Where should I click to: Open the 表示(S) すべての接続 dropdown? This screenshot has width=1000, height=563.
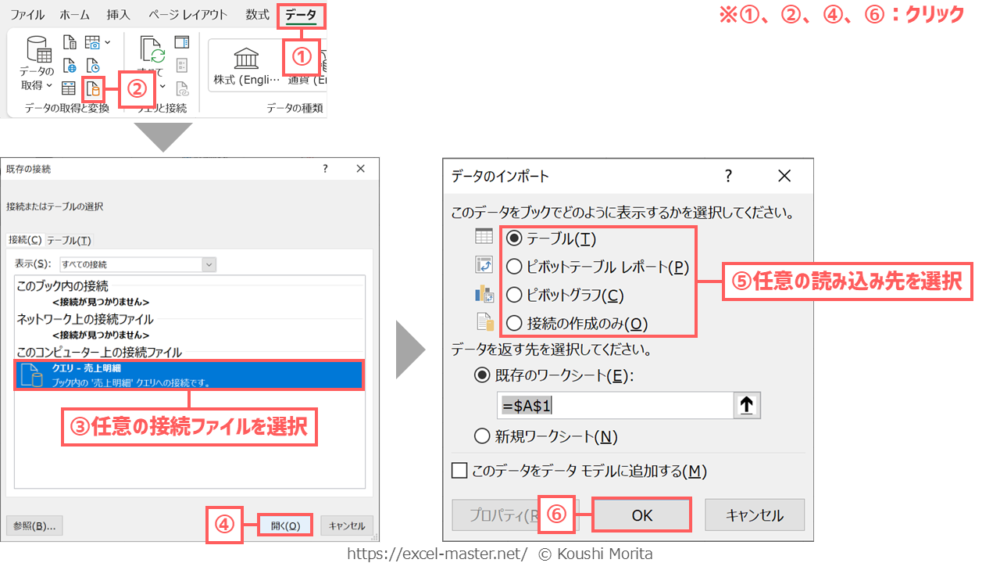click(209, 264)
